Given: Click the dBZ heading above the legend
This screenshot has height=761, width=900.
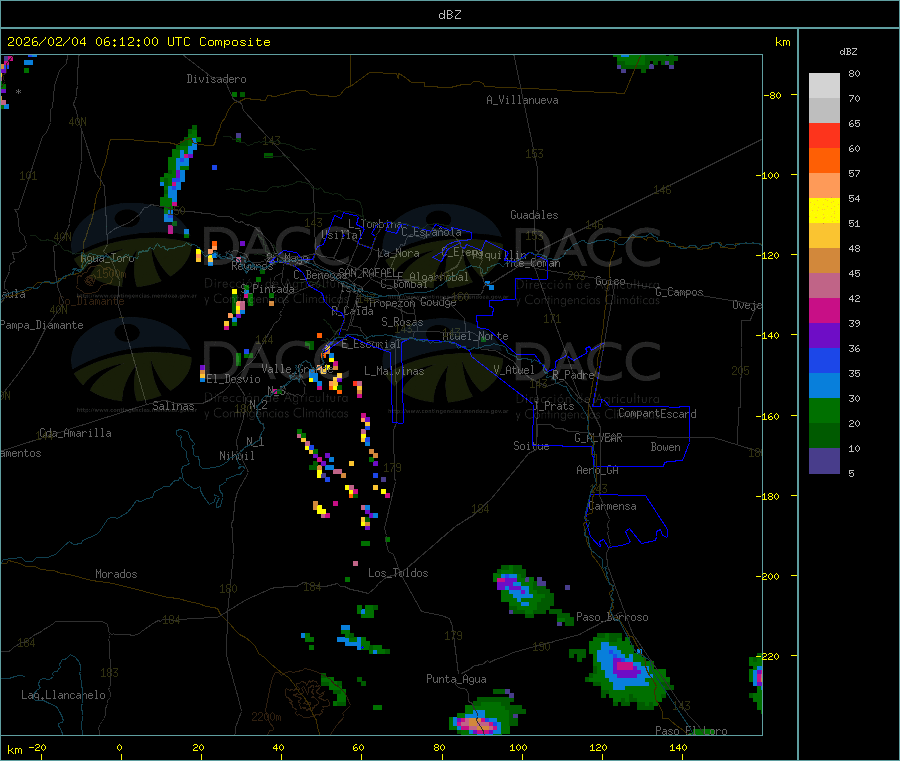Looking at the screenshot, I should pyautogui.click(x=848, y=52).
